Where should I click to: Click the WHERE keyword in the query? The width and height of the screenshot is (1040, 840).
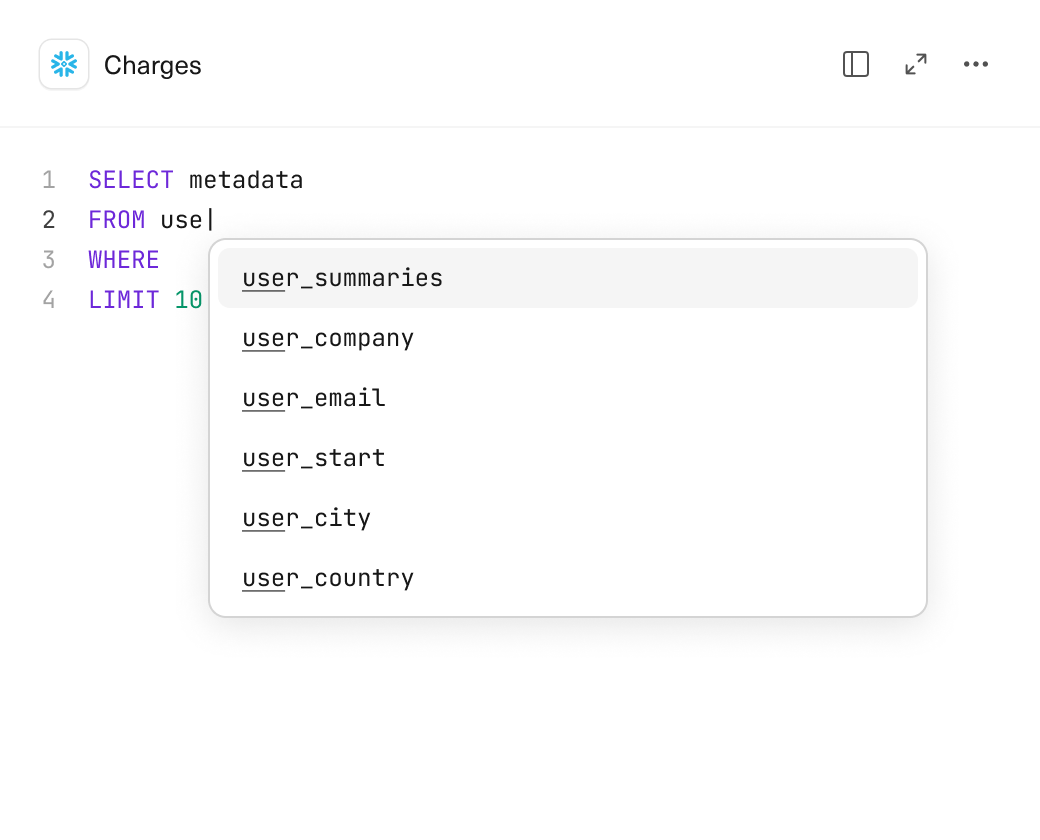124,260
